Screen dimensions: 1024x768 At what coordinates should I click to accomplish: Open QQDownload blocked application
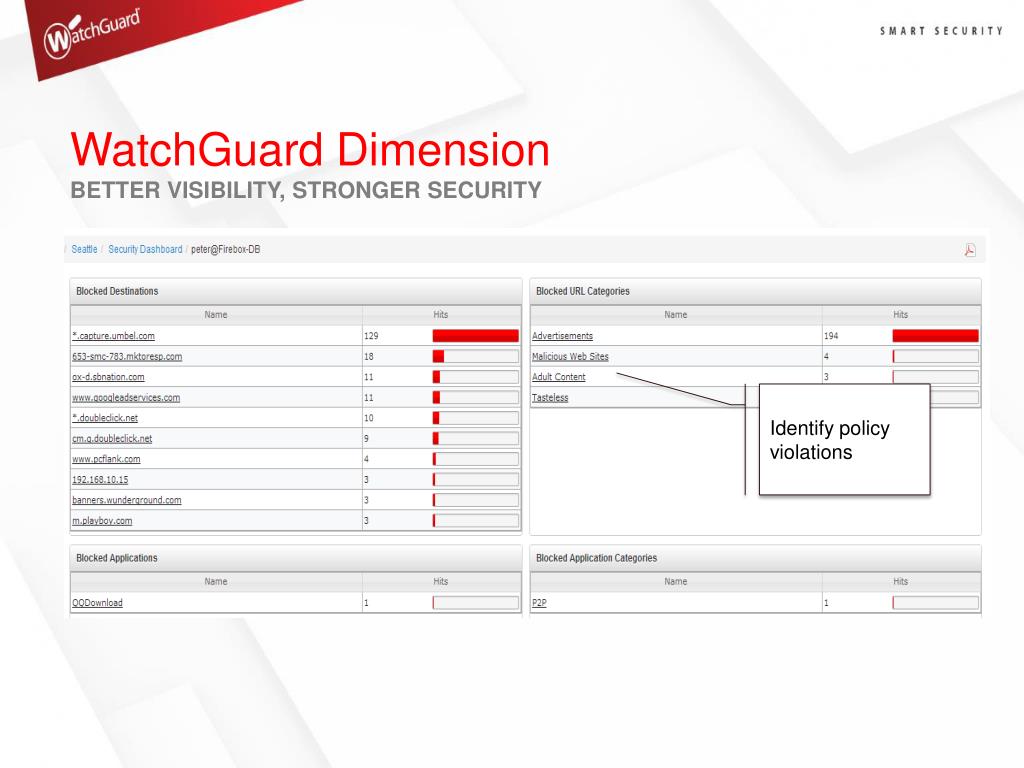pos(97,603)
